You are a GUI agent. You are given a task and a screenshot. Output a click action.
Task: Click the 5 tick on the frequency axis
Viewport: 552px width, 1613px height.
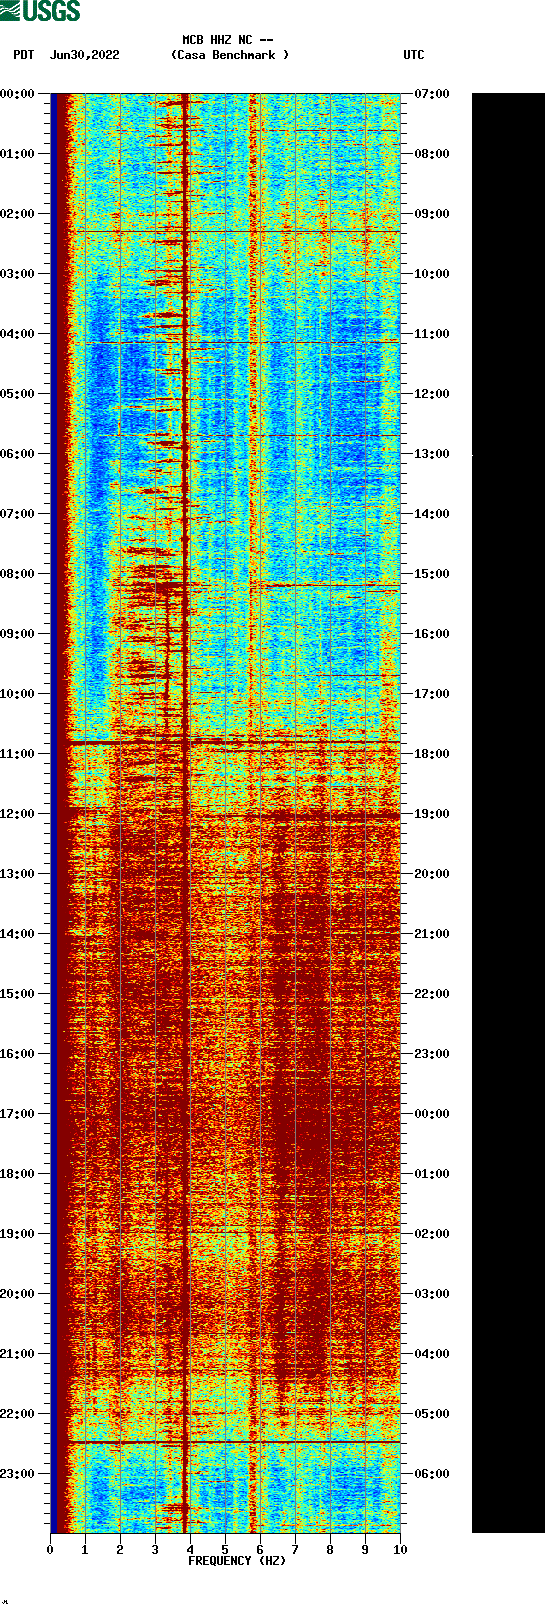tap(225, 1550)
